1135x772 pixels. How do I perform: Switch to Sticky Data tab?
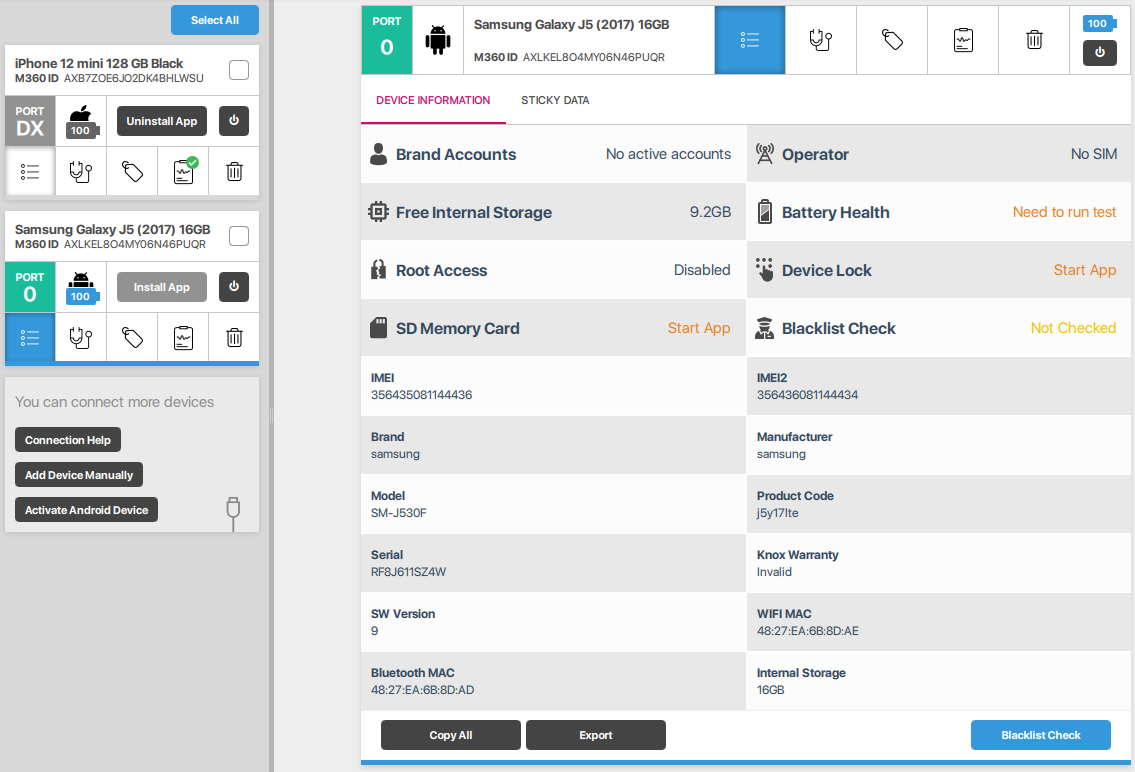(555, 101)
